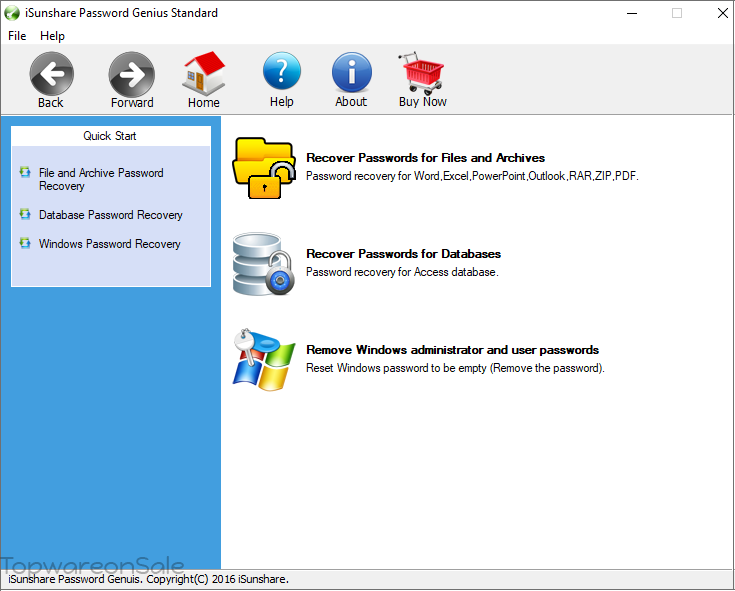Select Recover Passwords for Databases heading
The height and width of the screenshot is (591, 735).
[x=403, y=254]
